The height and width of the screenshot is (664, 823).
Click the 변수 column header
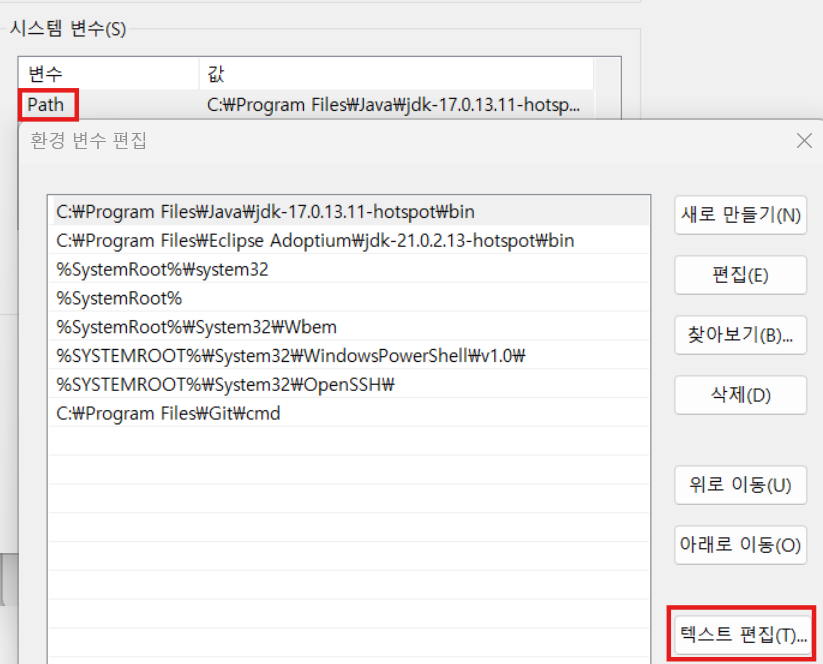point(109,73)
